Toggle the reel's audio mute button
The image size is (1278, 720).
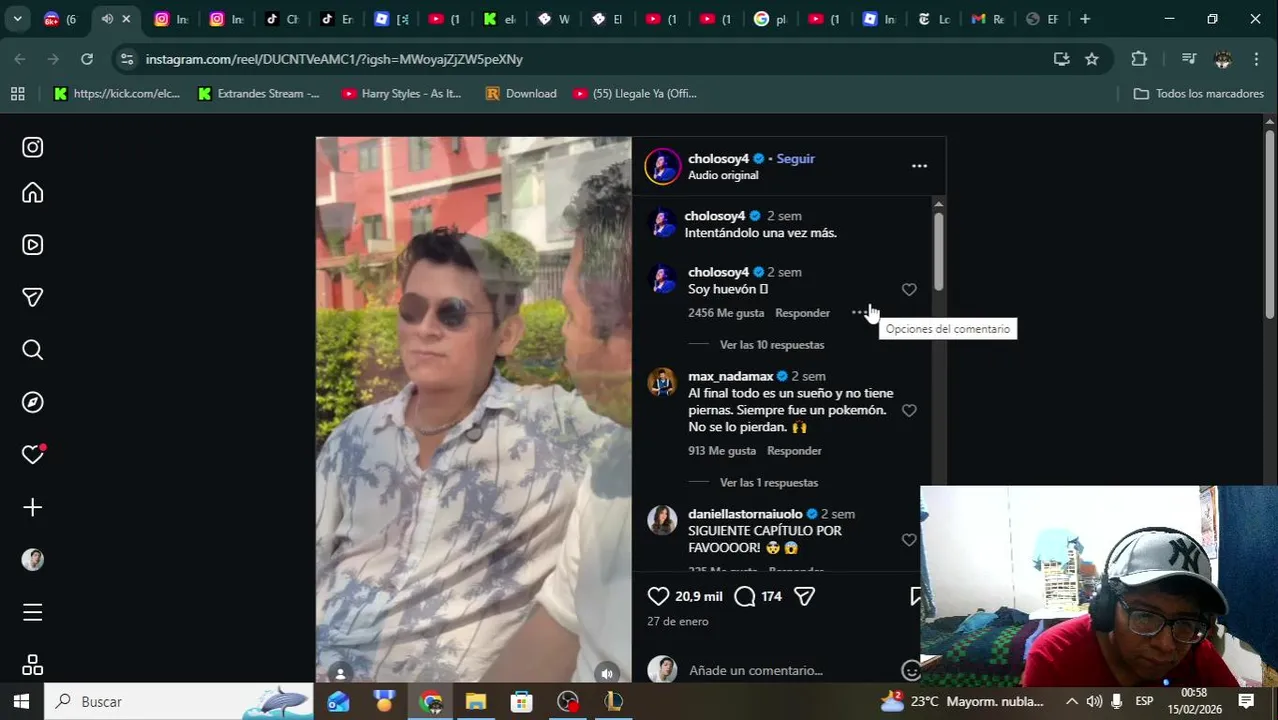coord(606,673)
